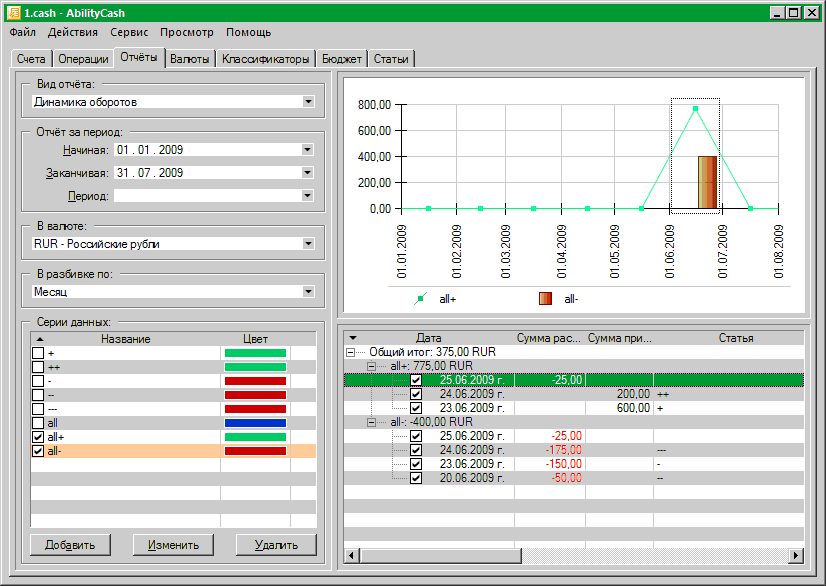826x586 pixels.
Task: Open the Вид отчёта dropdown
Action: click(x=308, y=101)
